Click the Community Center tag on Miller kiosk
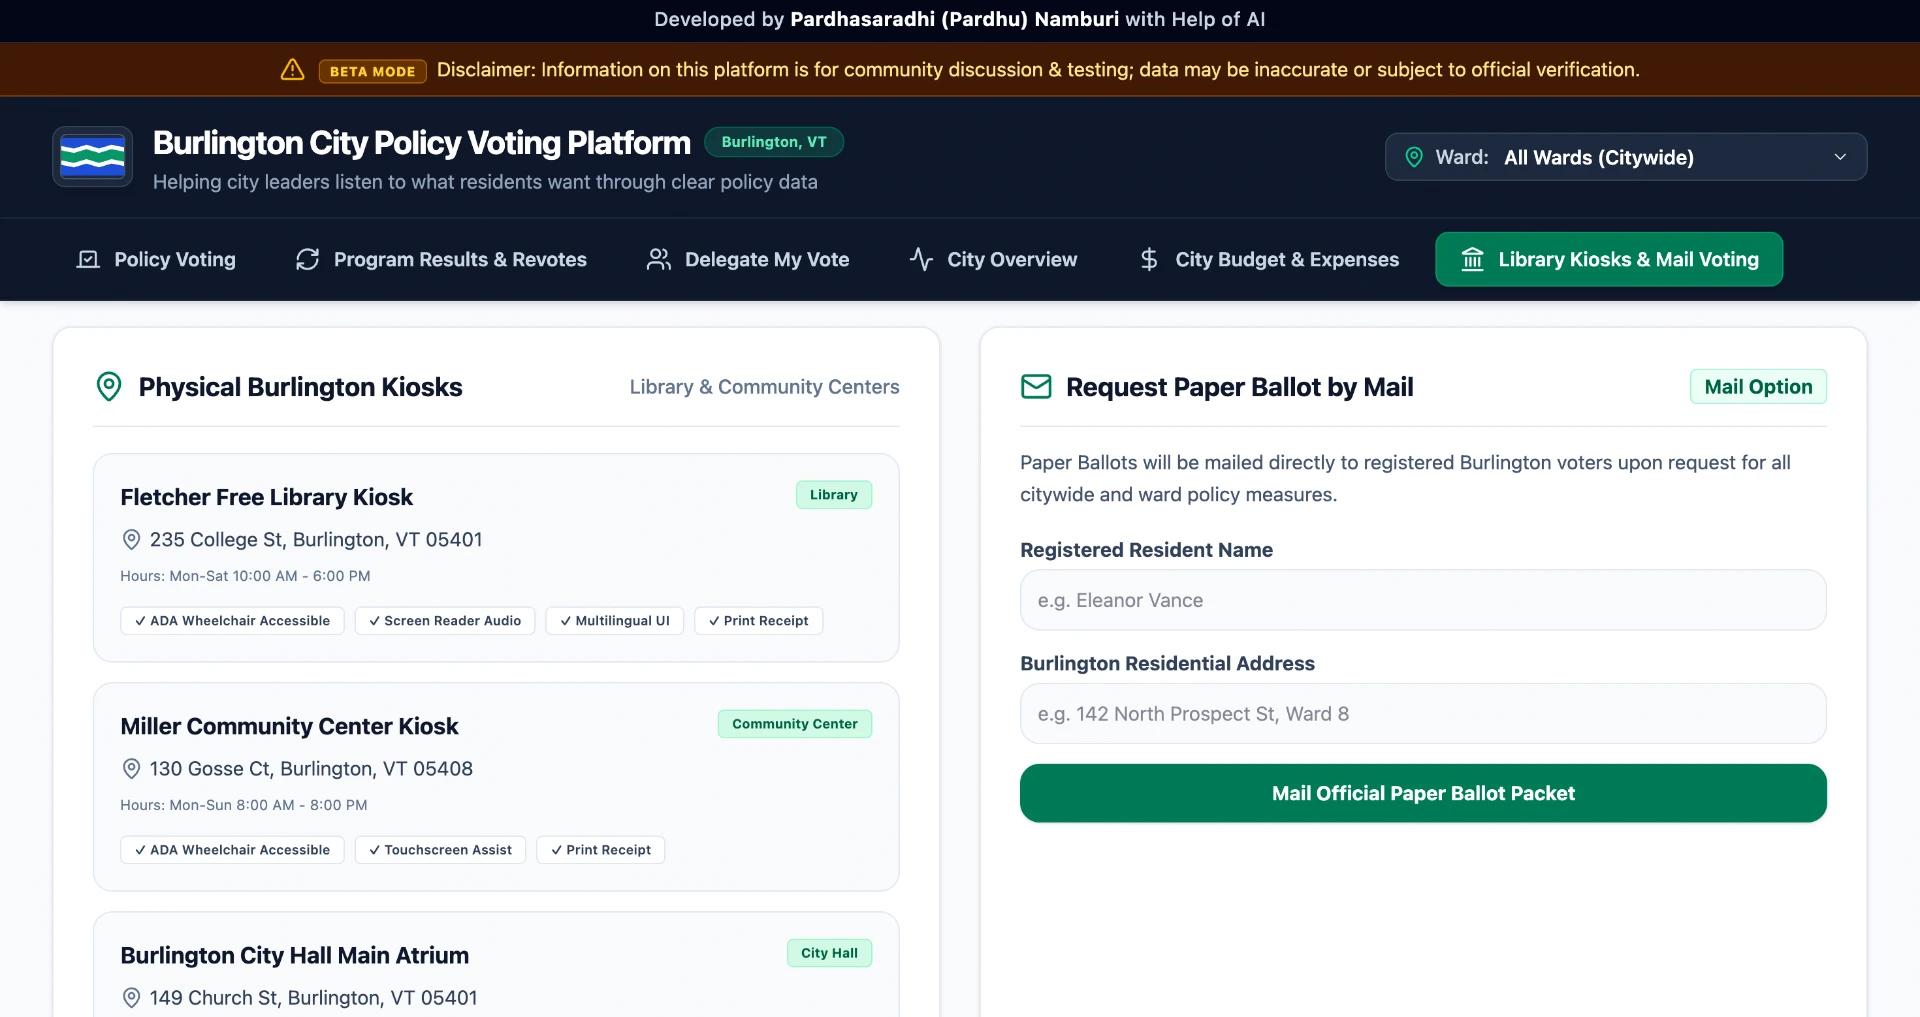 tap(795, 724)
